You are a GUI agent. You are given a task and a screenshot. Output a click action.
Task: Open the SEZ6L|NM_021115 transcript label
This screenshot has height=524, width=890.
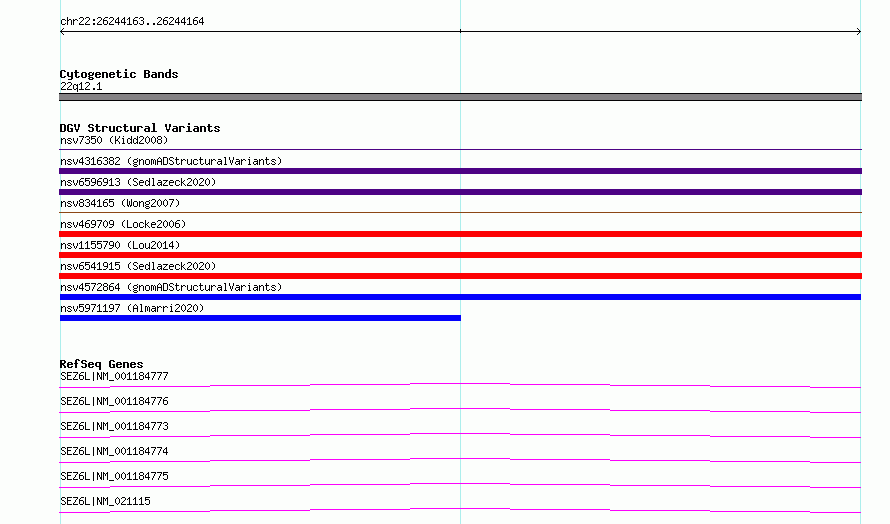pos(105,501)
